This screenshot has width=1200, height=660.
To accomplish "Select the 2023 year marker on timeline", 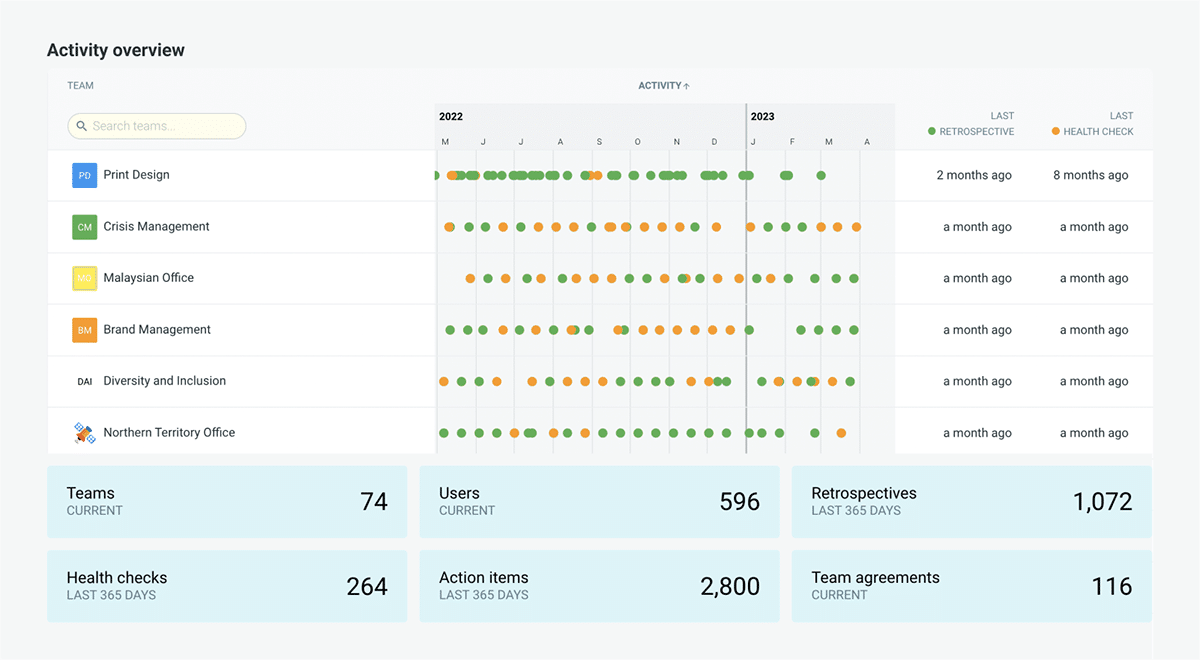I will [x=762, y=116].
